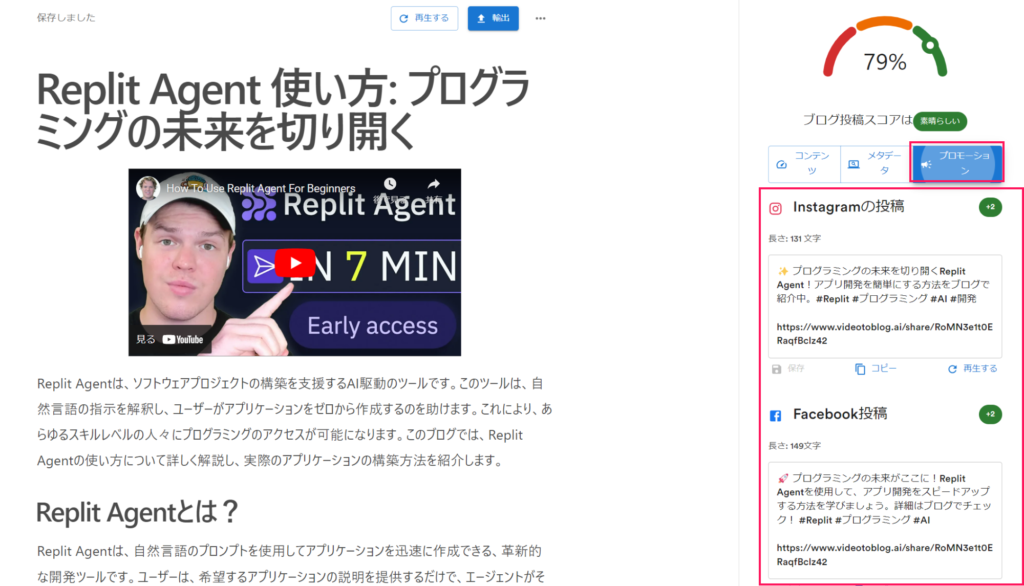Viewport: 1024px width, 586px height.
Task: Click the 79% score gauge
Action: [x=885, y=49]
